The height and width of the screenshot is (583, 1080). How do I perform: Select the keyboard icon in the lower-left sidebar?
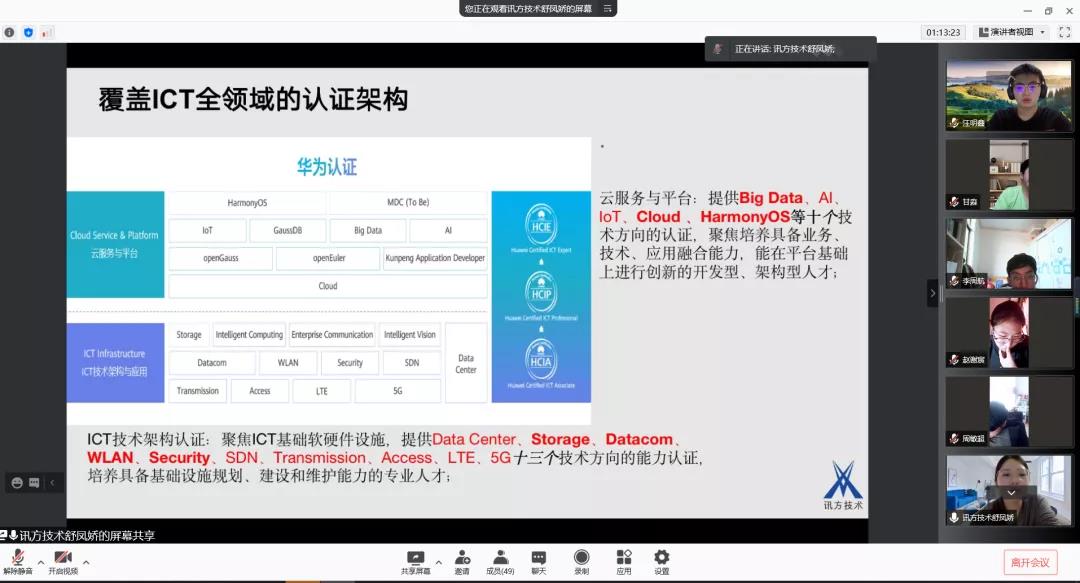tap(33, 481)
